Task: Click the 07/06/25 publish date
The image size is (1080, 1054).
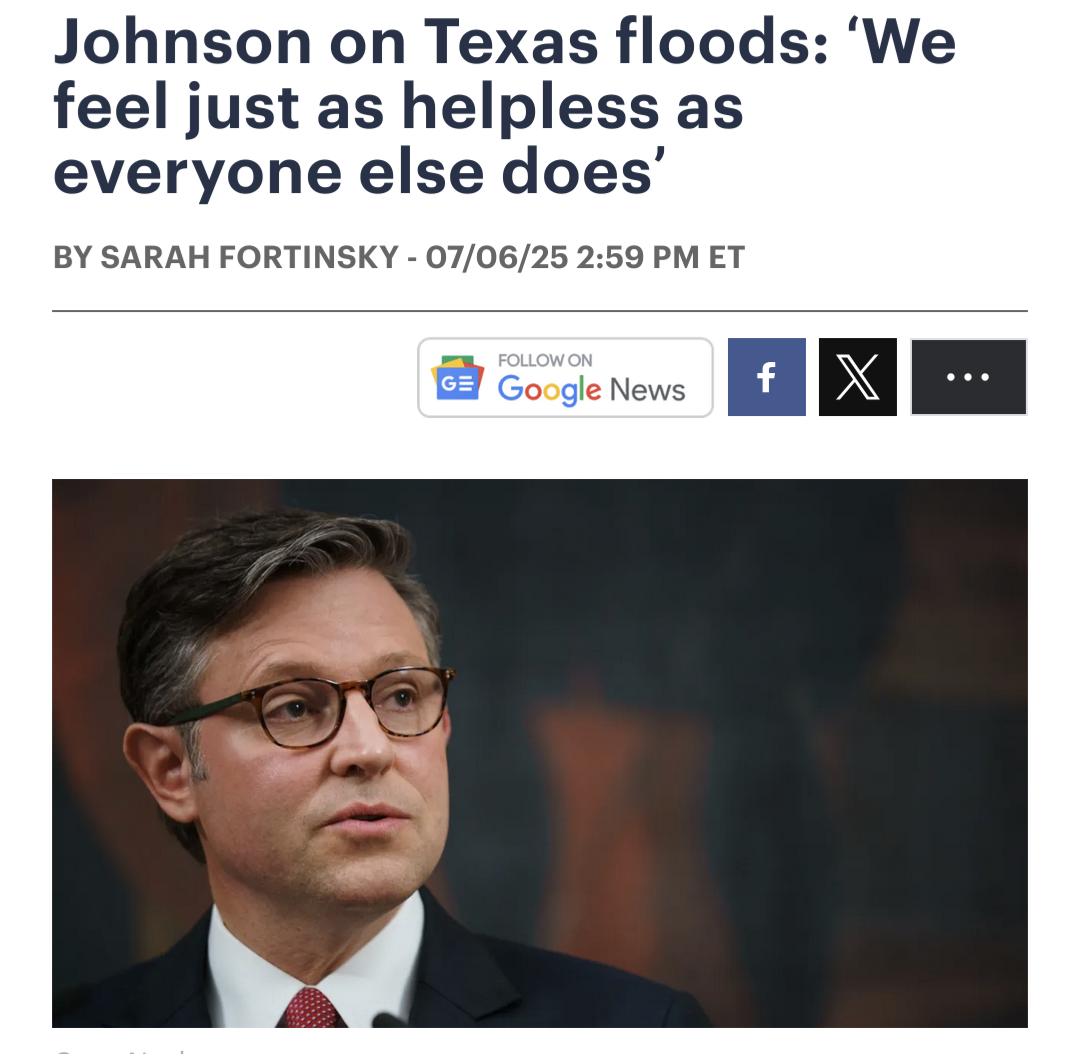Action: tap(497, 257)
